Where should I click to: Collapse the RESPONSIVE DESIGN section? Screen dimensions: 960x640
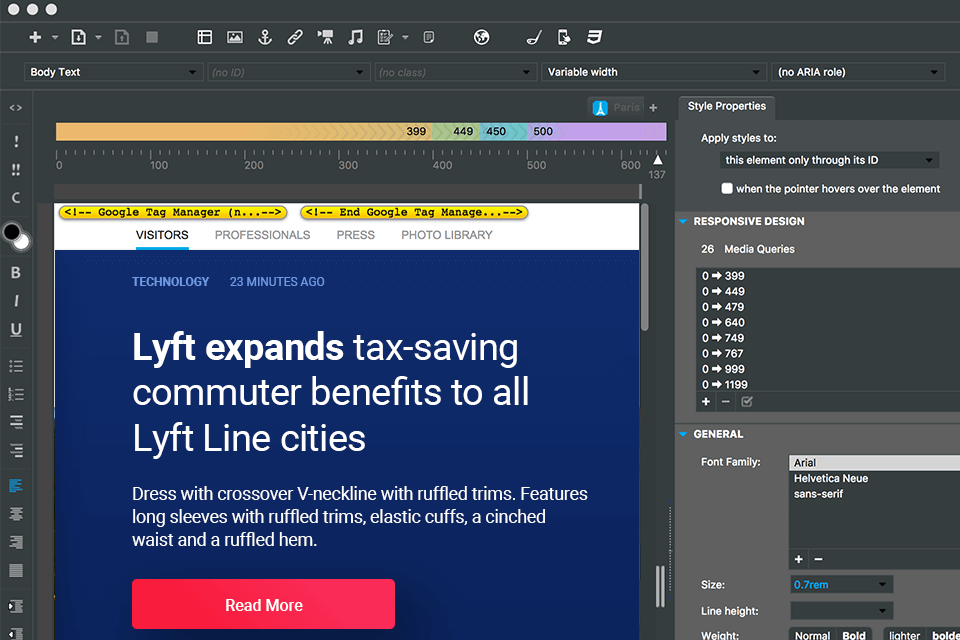(683, 222)
